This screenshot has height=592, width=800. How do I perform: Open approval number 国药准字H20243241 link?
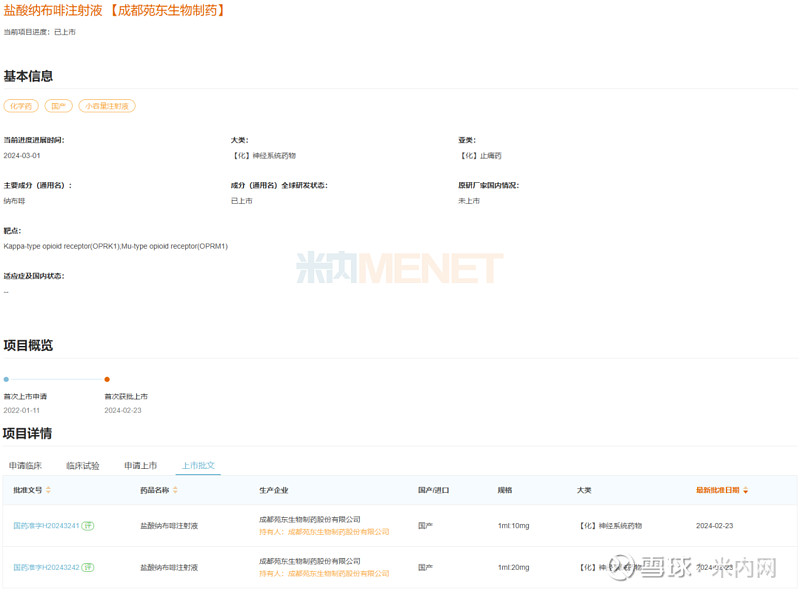tap(46, 526)
